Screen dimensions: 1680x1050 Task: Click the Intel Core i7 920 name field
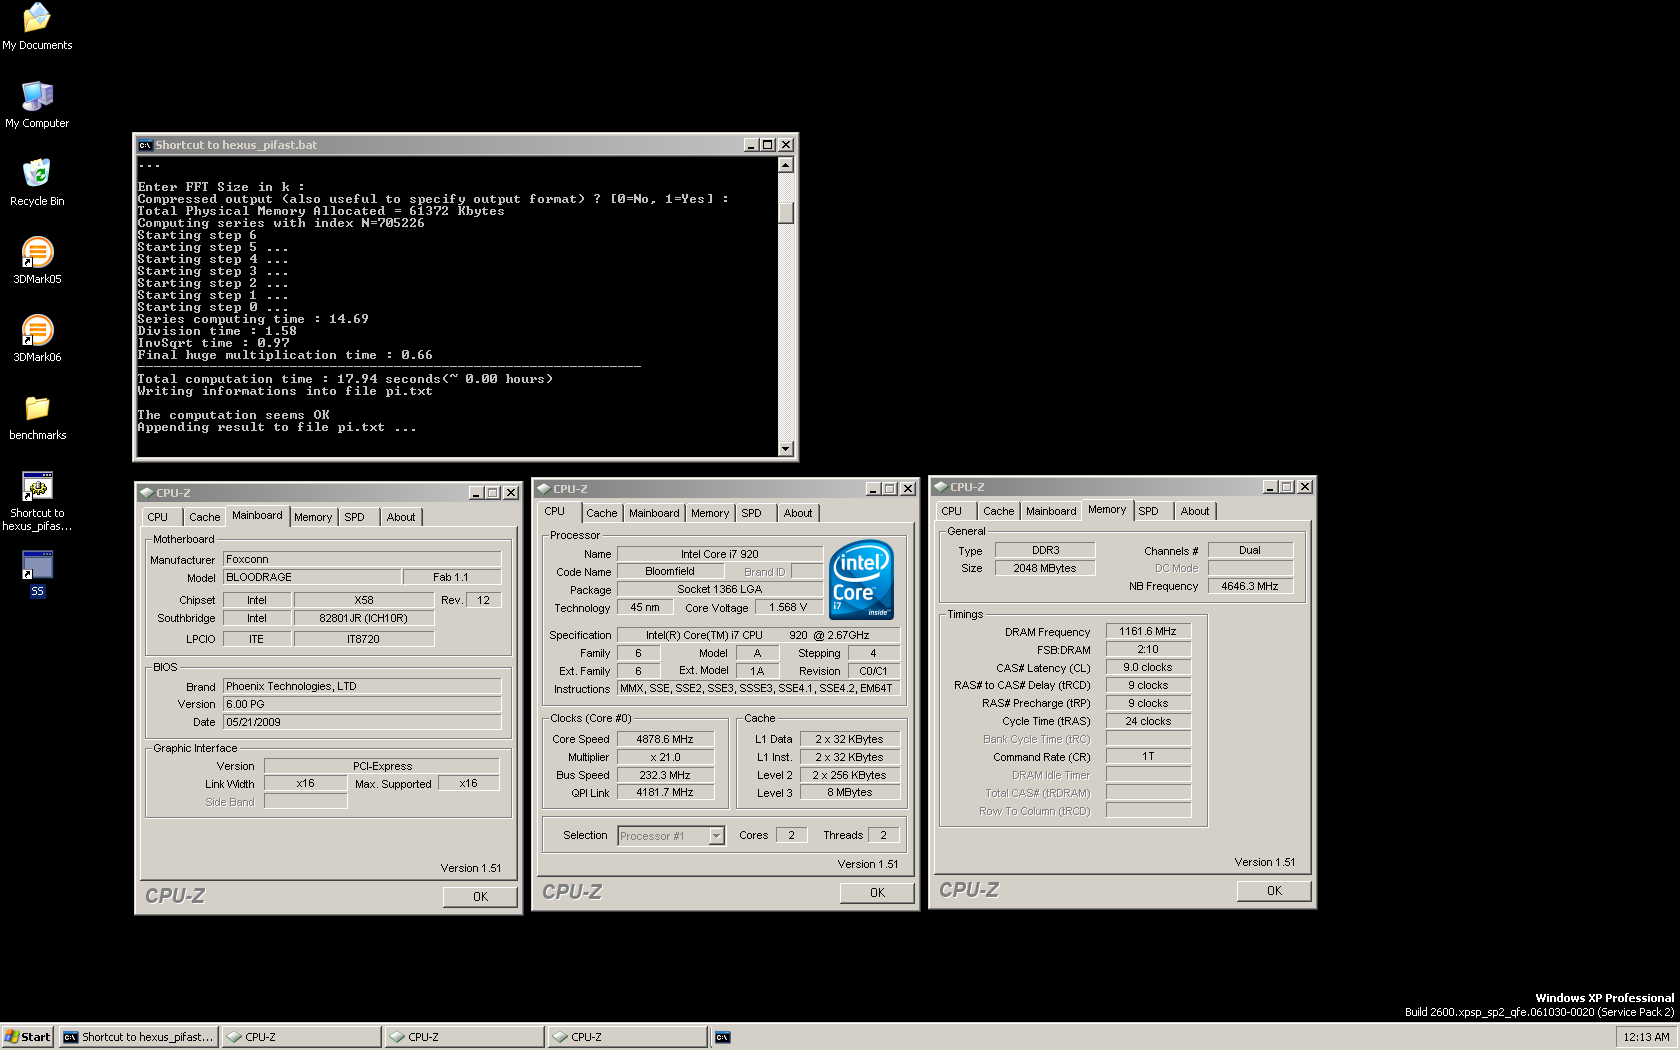719,554
